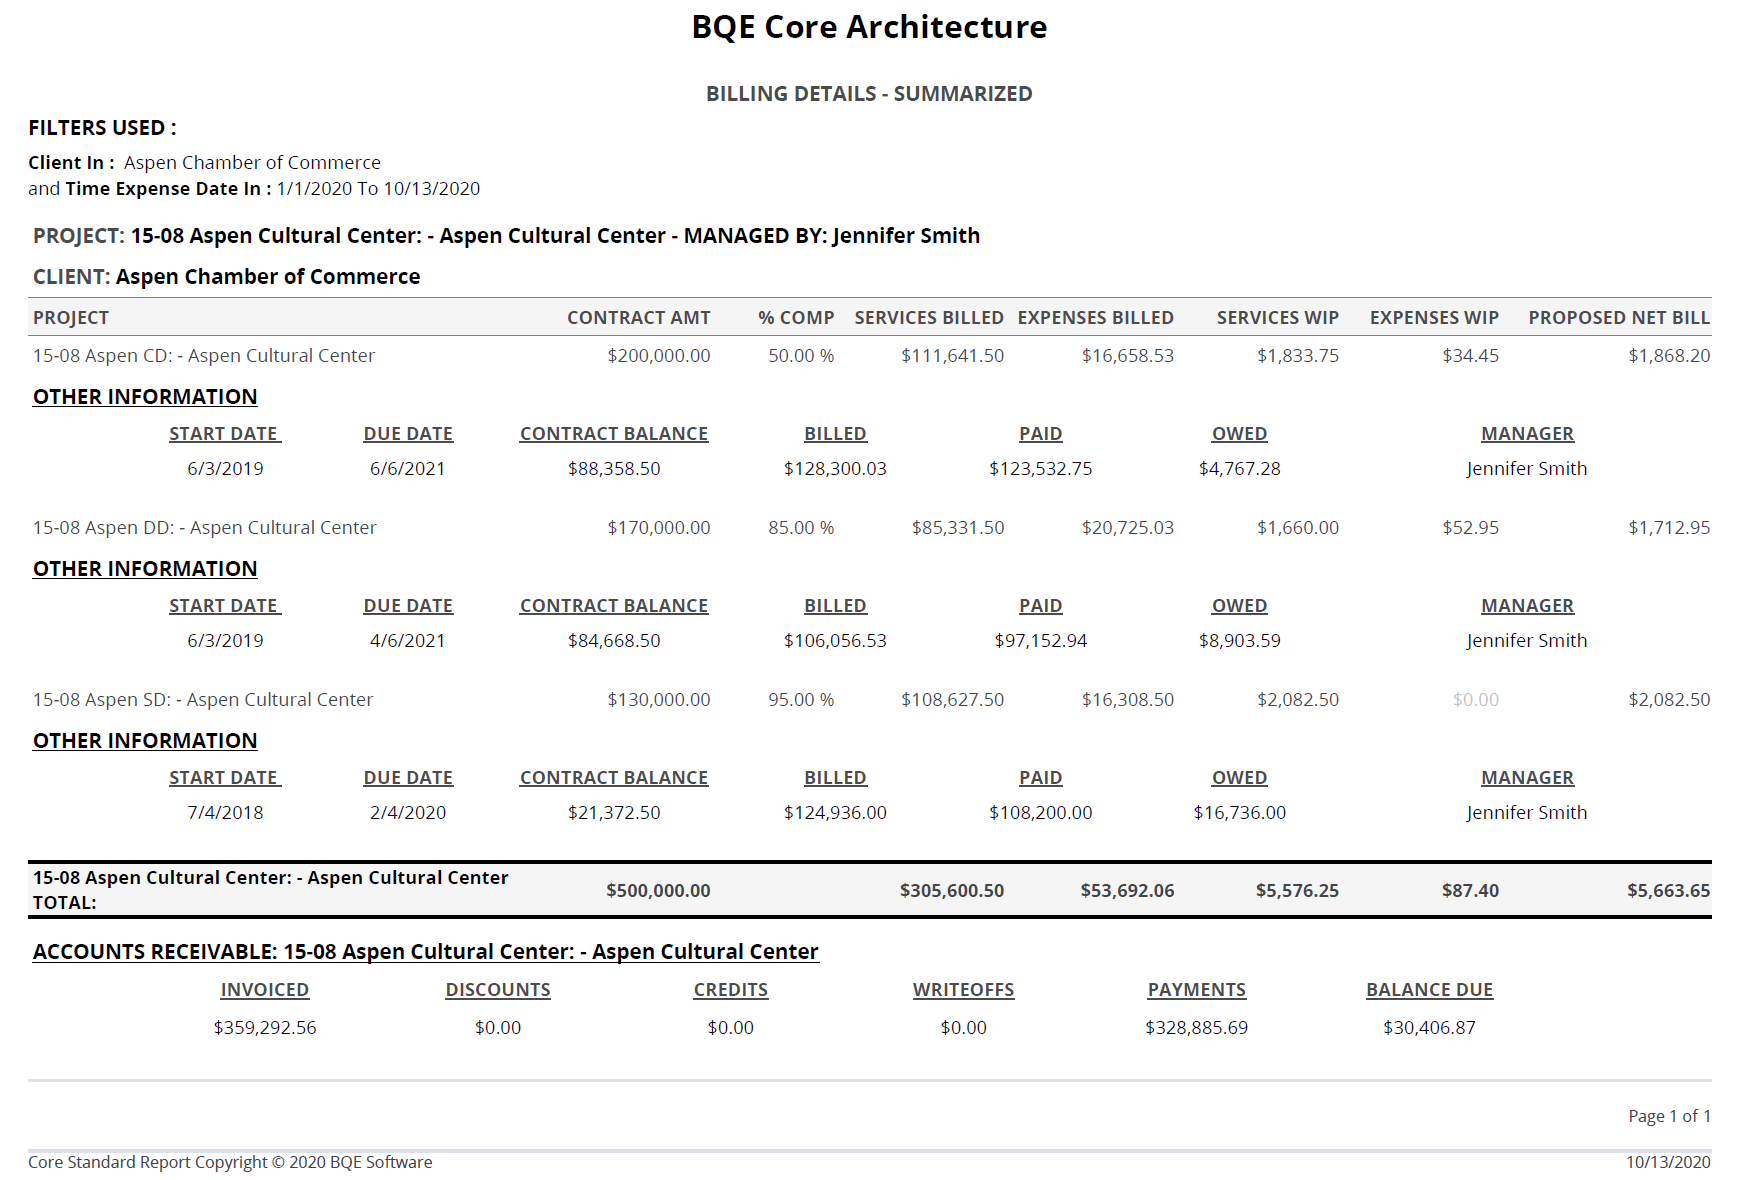Select due date 6/6/2021
Screen dimensions: 1744x1180
click(407, 469)
